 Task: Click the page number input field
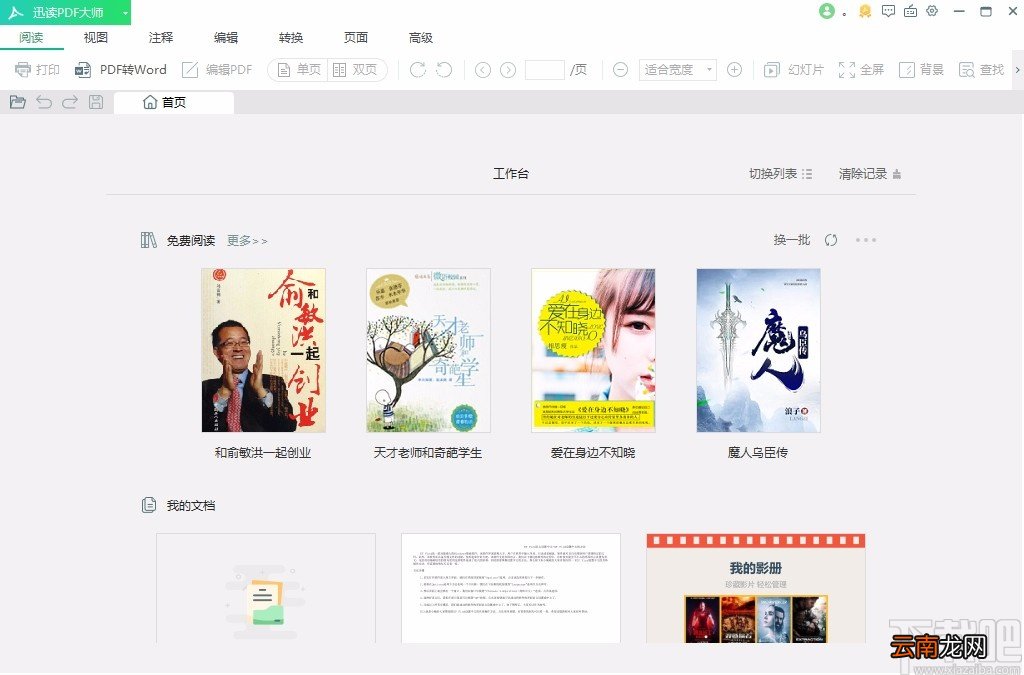point(545,69)
